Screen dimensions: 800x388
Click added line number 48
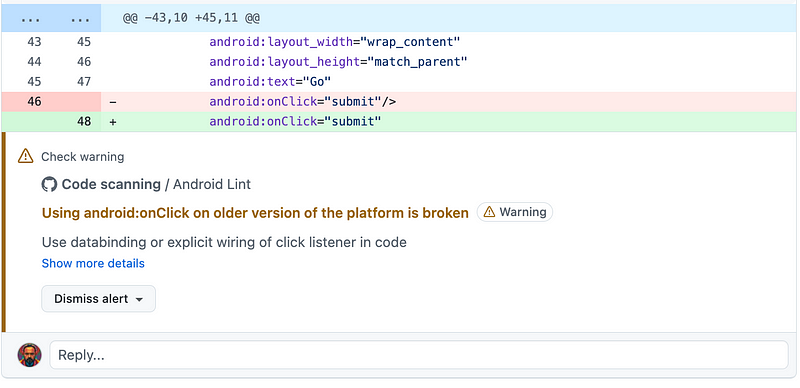coord(84,122)
